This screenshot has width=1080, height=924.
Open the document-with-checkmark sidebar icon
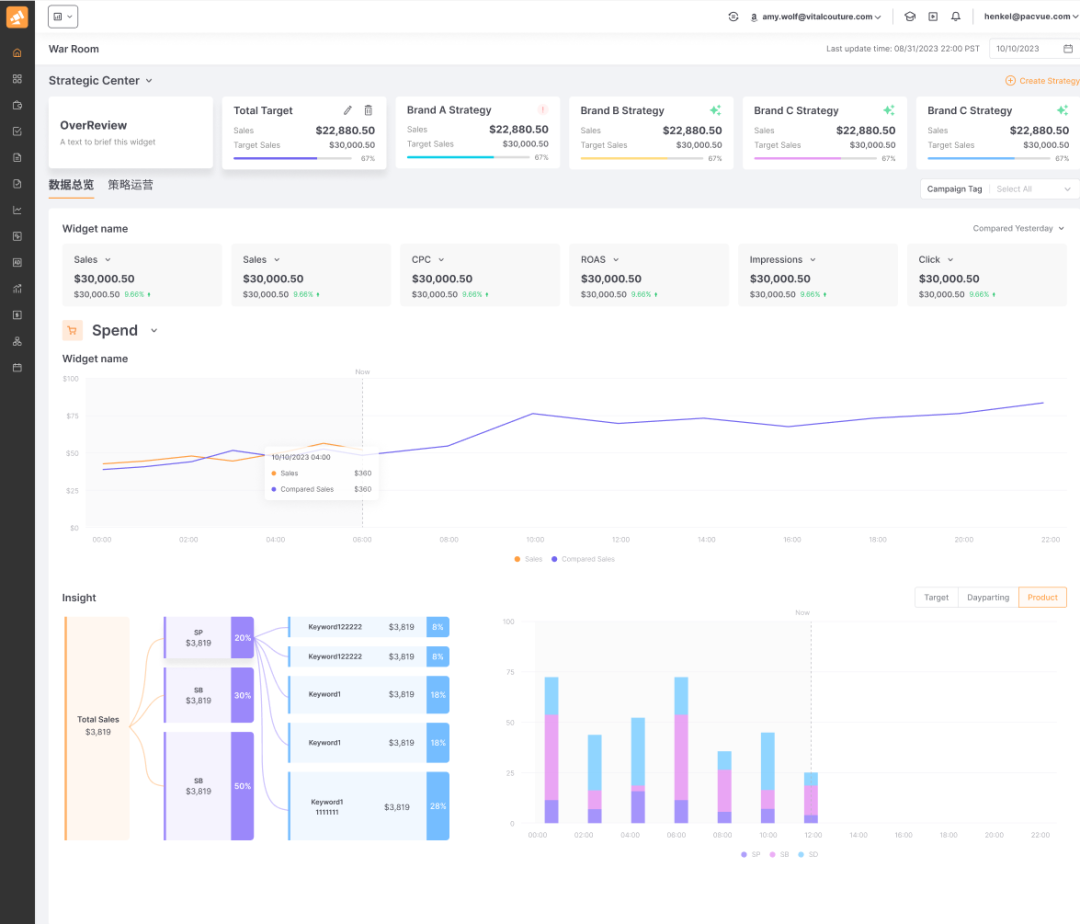[x=17, y=184]
